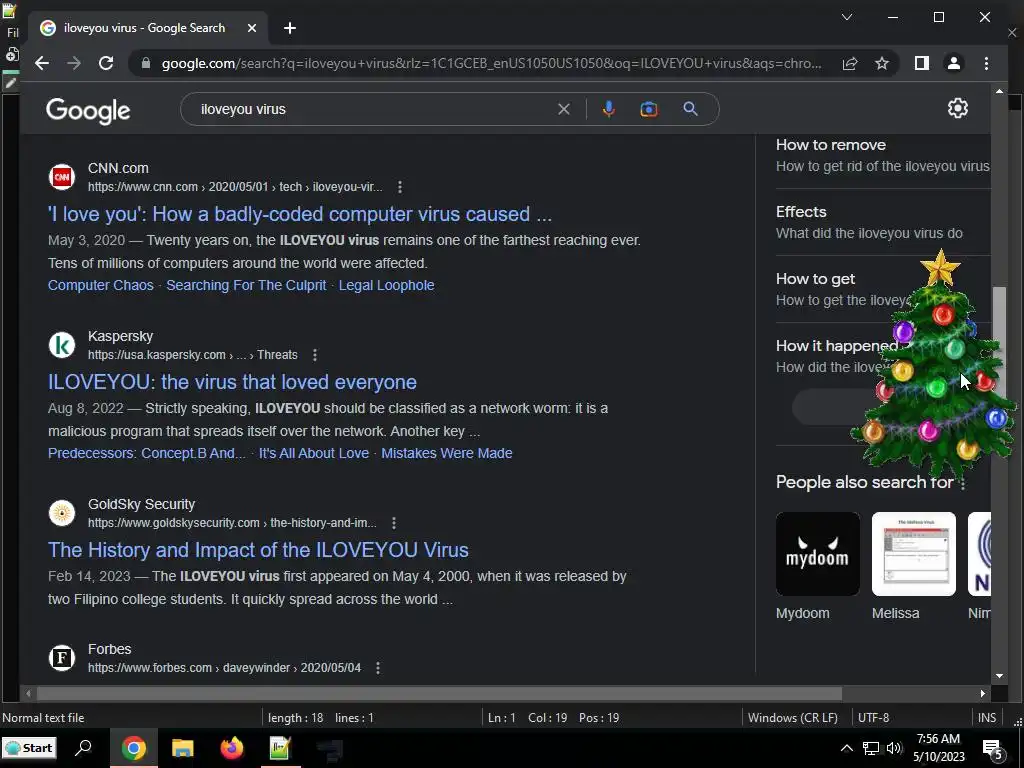Open the volume control in tray
The image size is (1024, 768).
(894, 748)
